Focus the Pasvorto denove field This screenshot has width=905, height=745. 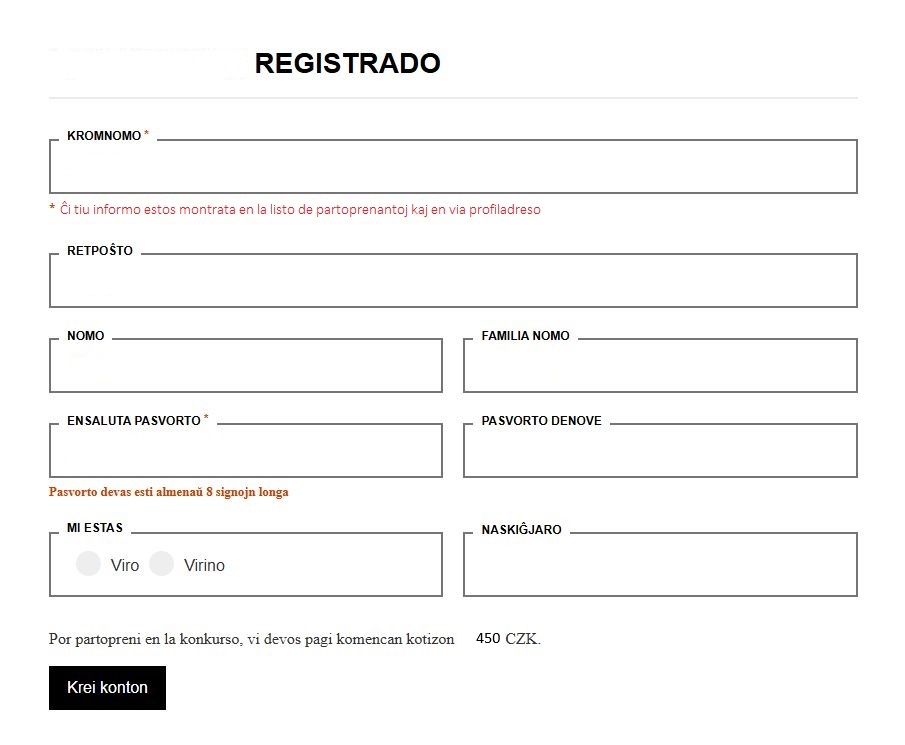point(660,451)
